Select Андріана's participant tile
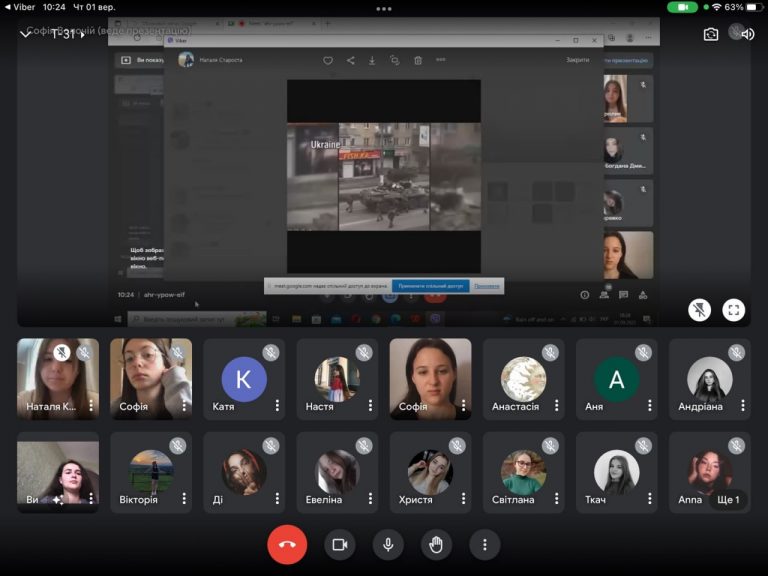 click(x=710, y=379)
